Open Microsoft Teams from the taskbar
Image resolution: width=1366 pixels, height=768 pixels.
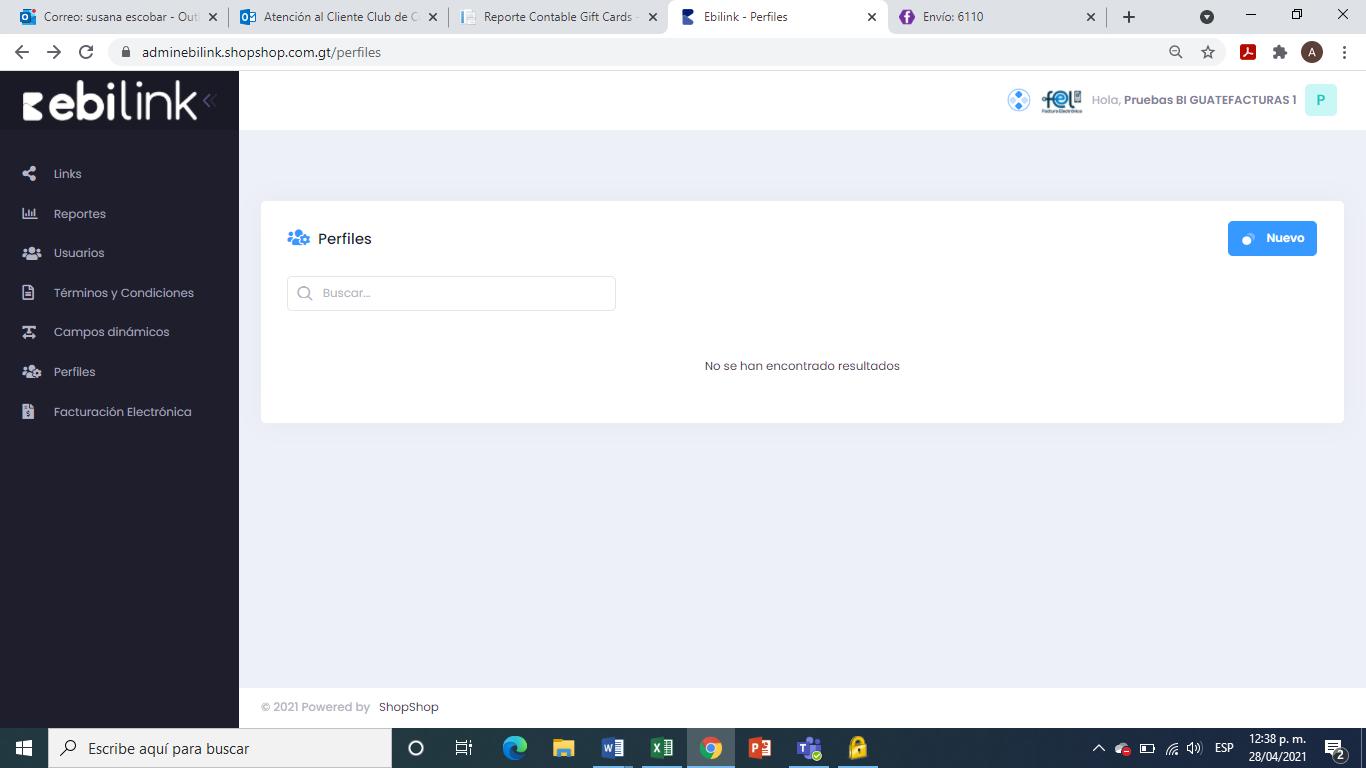click(x=809, y=748)
